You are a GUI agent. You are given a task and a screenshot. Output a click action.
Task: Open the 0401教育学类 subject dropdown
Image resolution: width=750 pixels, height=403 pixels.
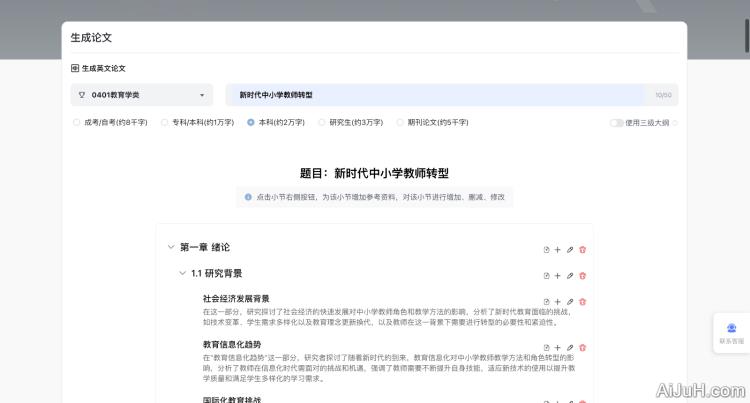pyautogui.click(x=142, y=95)
